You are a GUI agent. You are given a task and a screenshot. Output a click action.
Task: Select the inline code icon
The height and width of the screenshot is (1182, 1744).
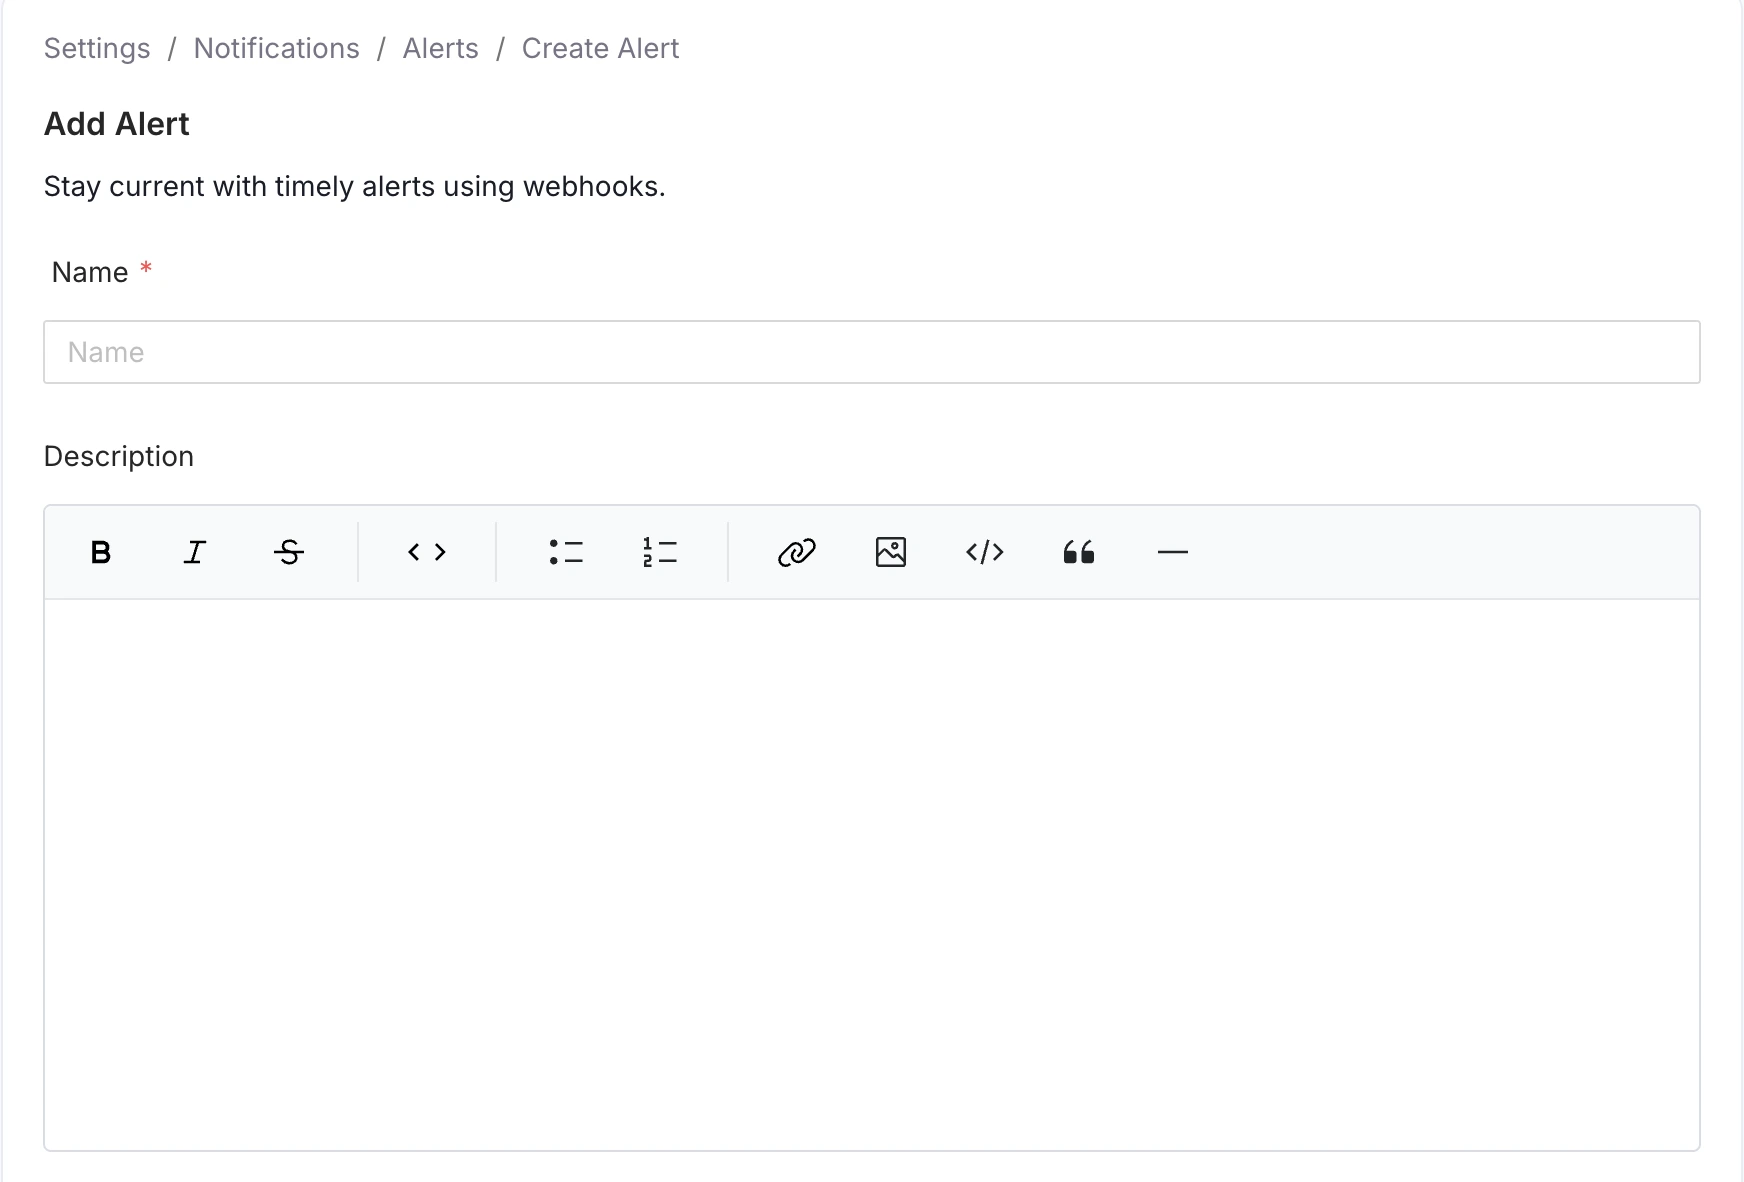pyautogui.click(x=426, y=552)
